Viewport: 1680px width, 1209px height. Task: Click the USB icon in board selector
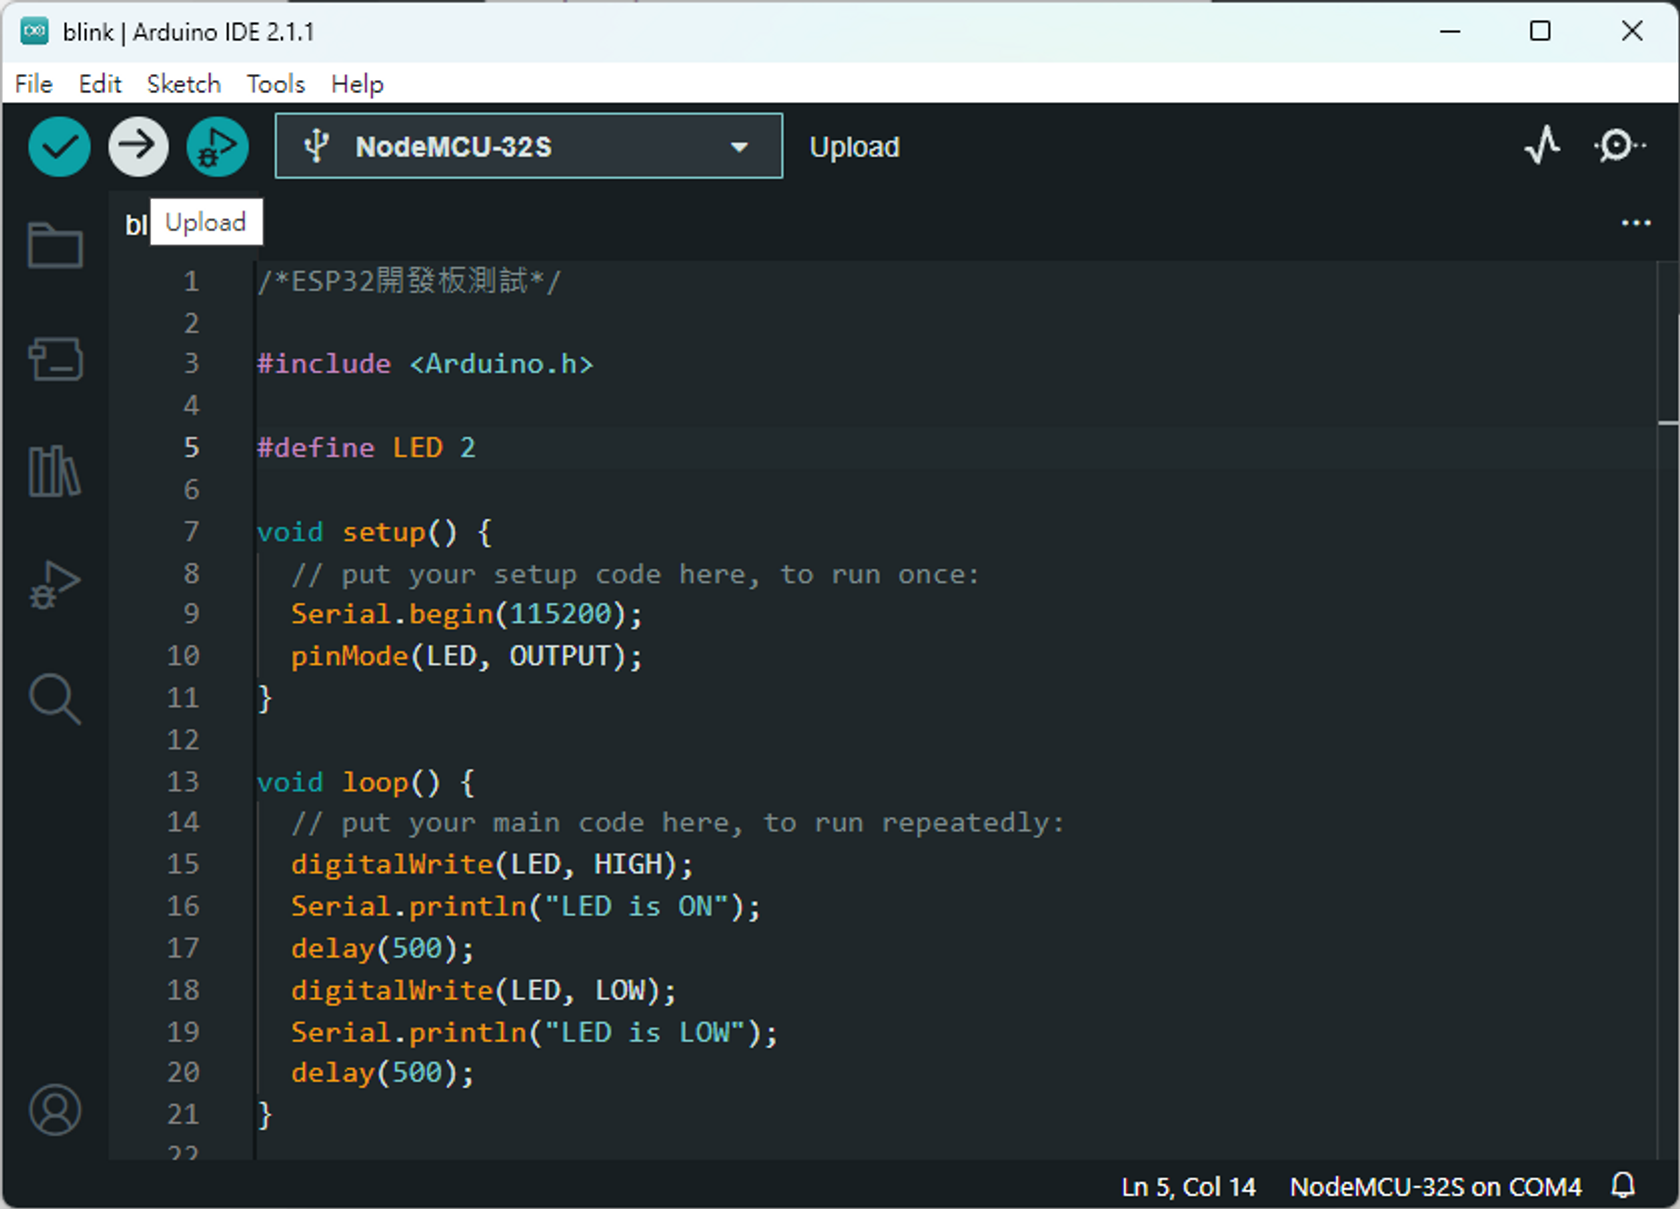(316, 146)
